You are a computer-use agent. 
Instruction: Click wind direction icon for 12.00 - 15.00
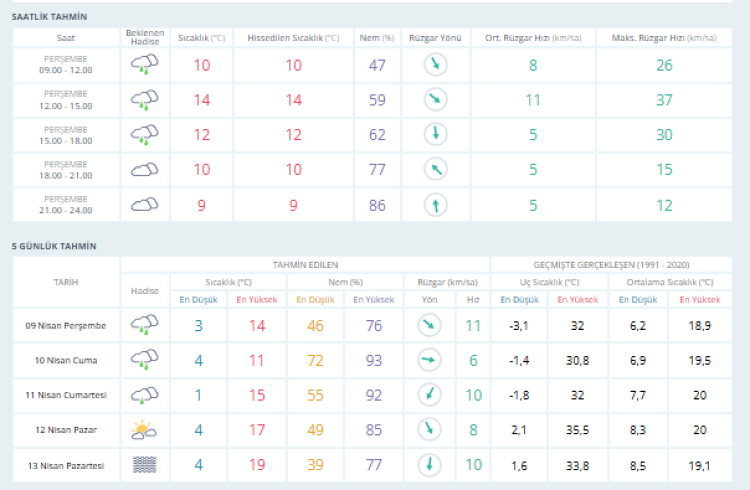pos(435,100)
